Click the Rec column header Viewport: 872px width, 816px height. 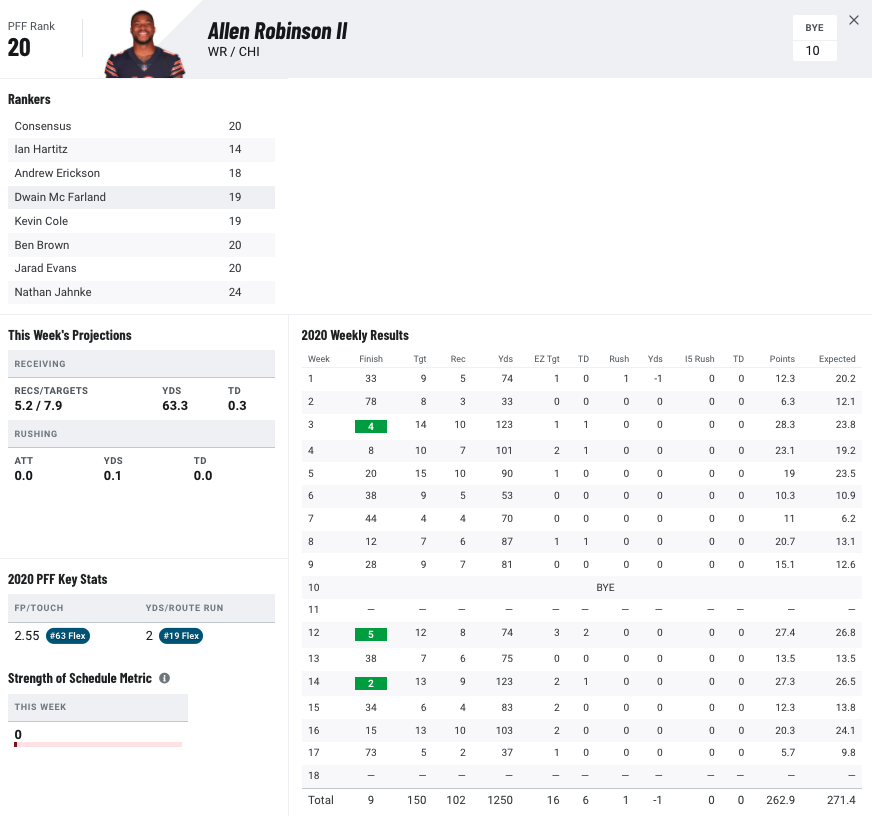tap(458, 359)
